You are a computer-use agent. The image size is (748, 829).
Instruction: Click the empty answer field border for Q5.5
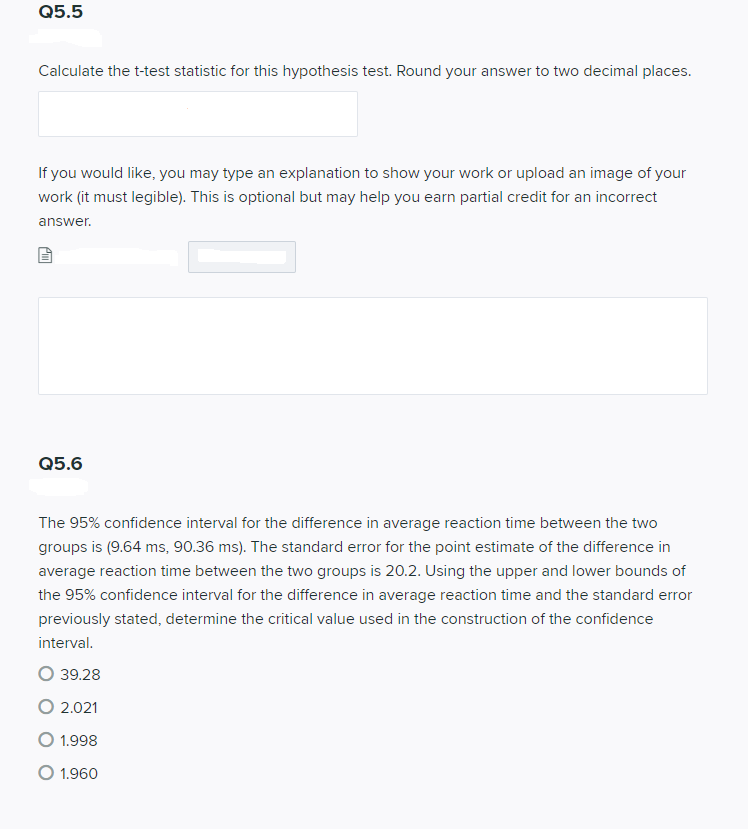point(197,113)
